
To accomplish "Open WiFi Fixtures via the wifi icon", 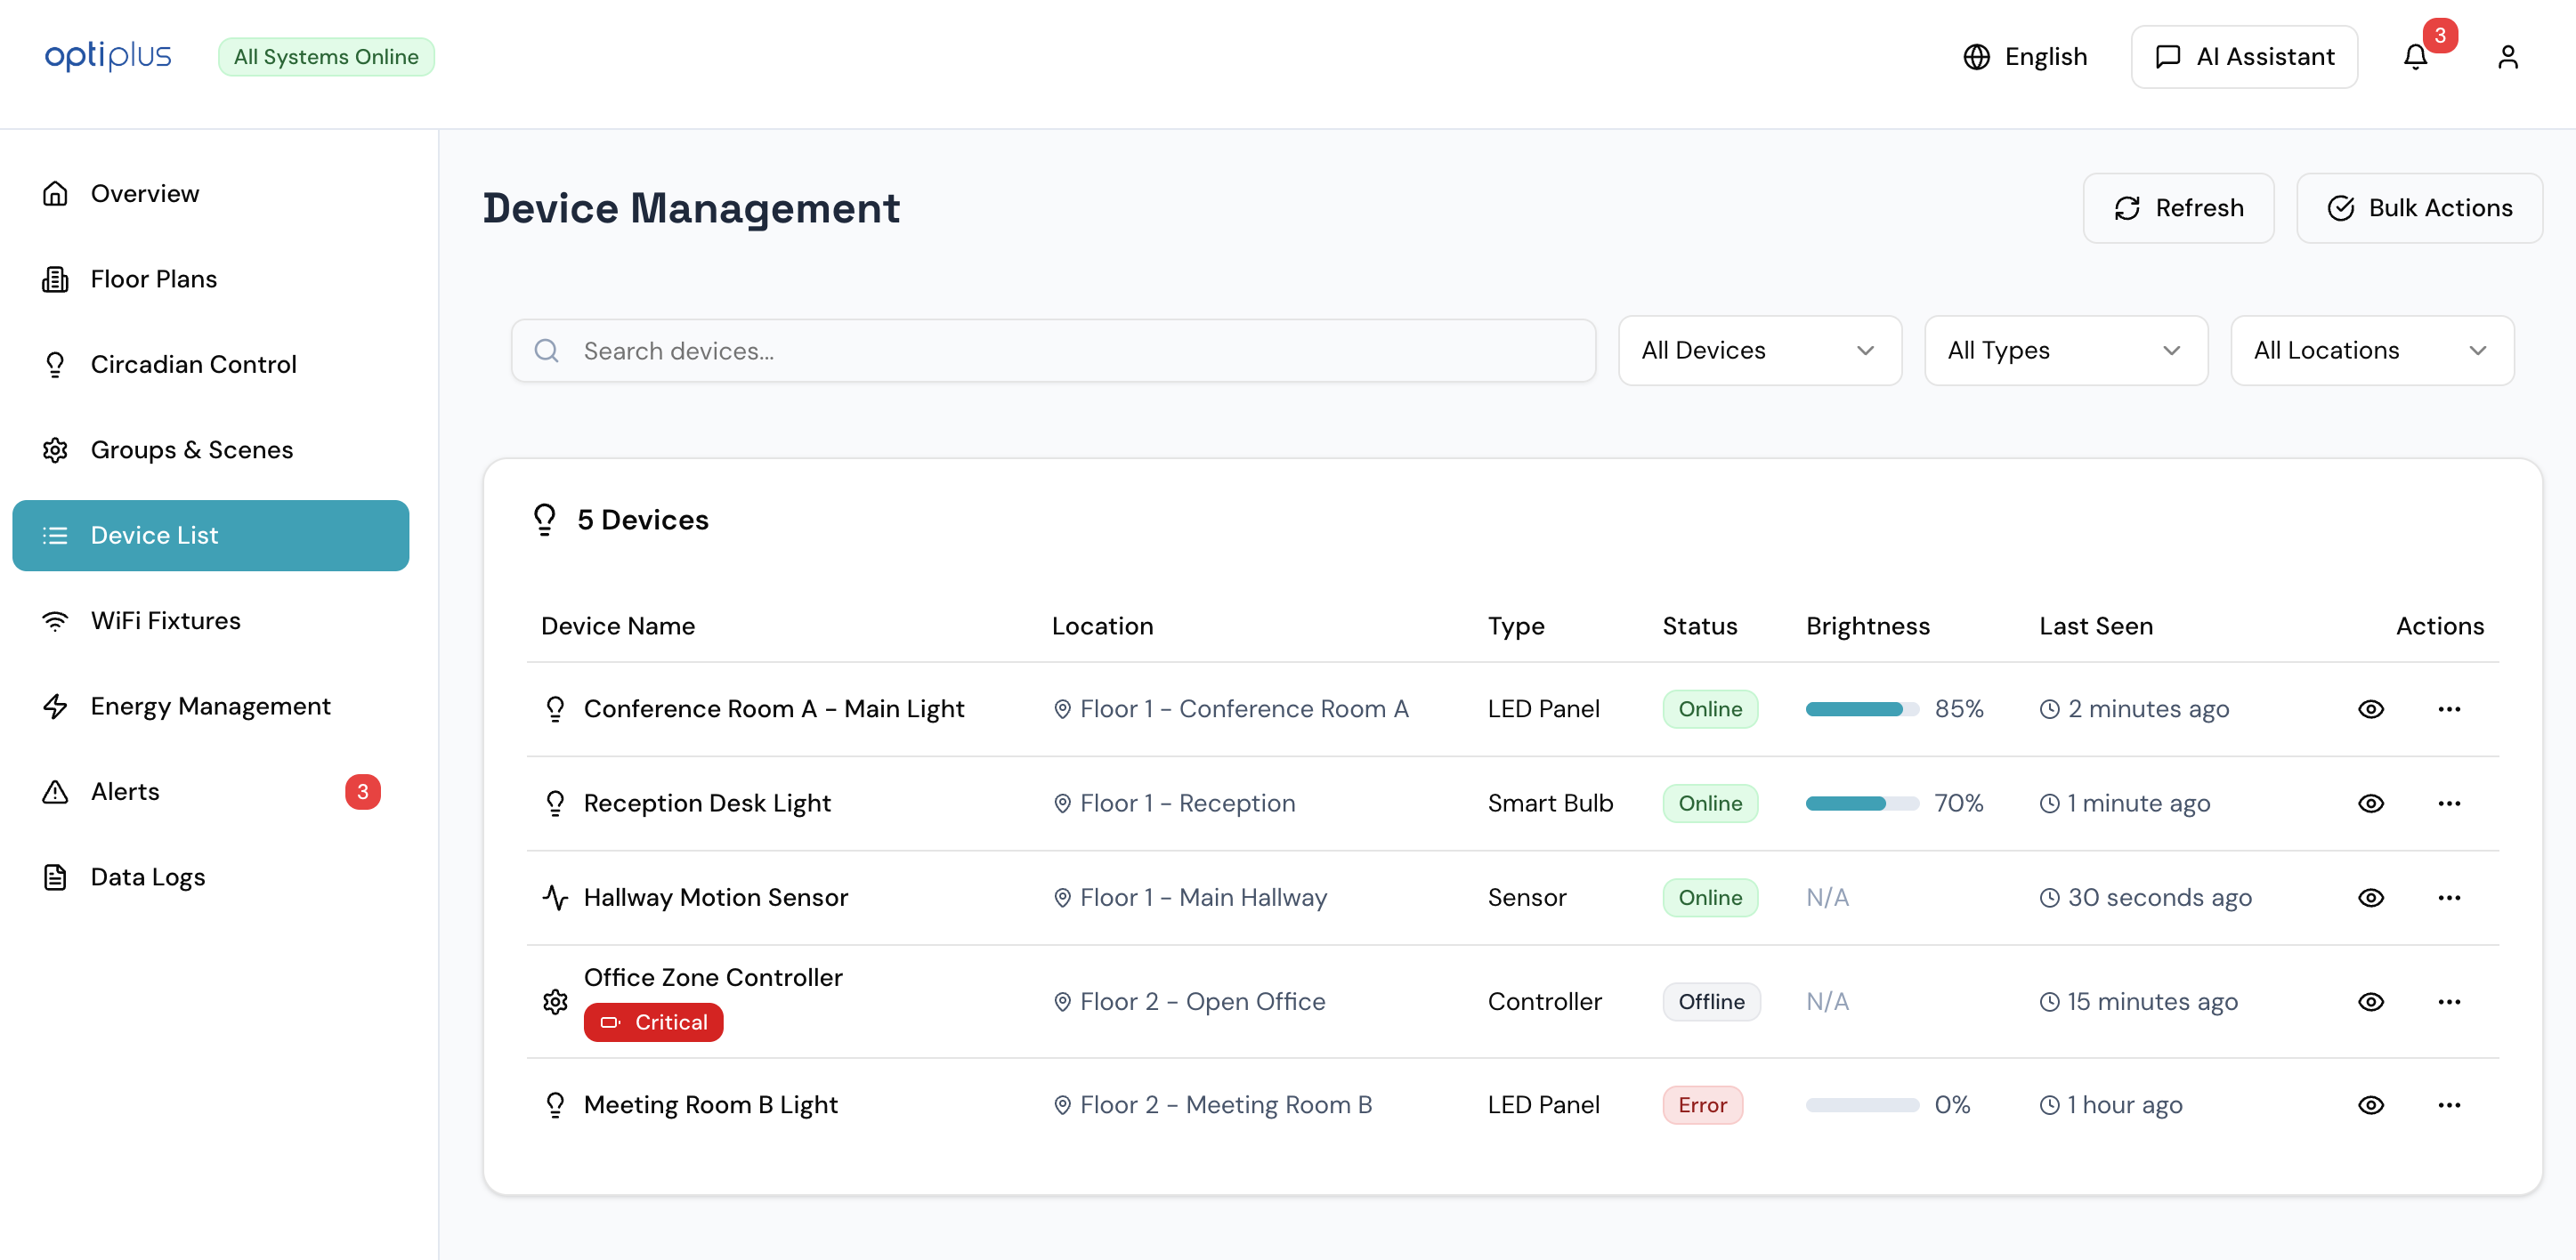I will tap(55, 620).
